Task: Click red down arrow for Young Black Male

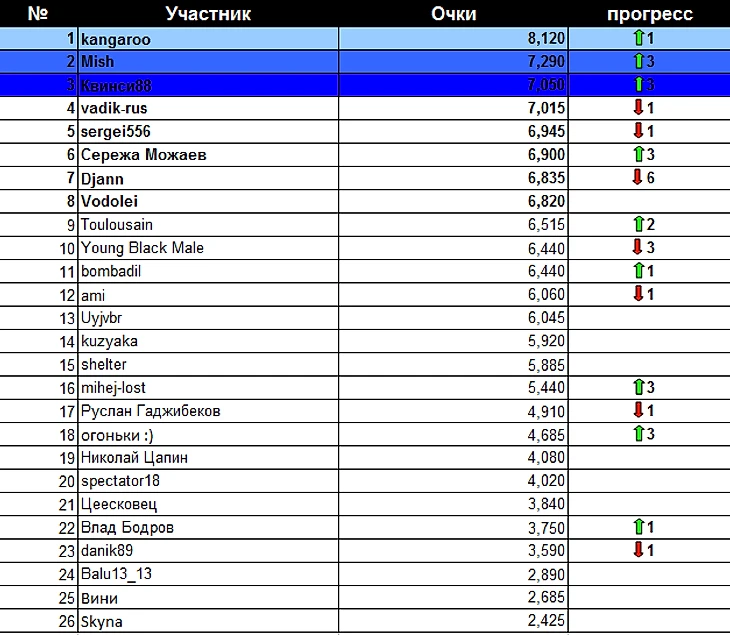Action: (636, 248)
